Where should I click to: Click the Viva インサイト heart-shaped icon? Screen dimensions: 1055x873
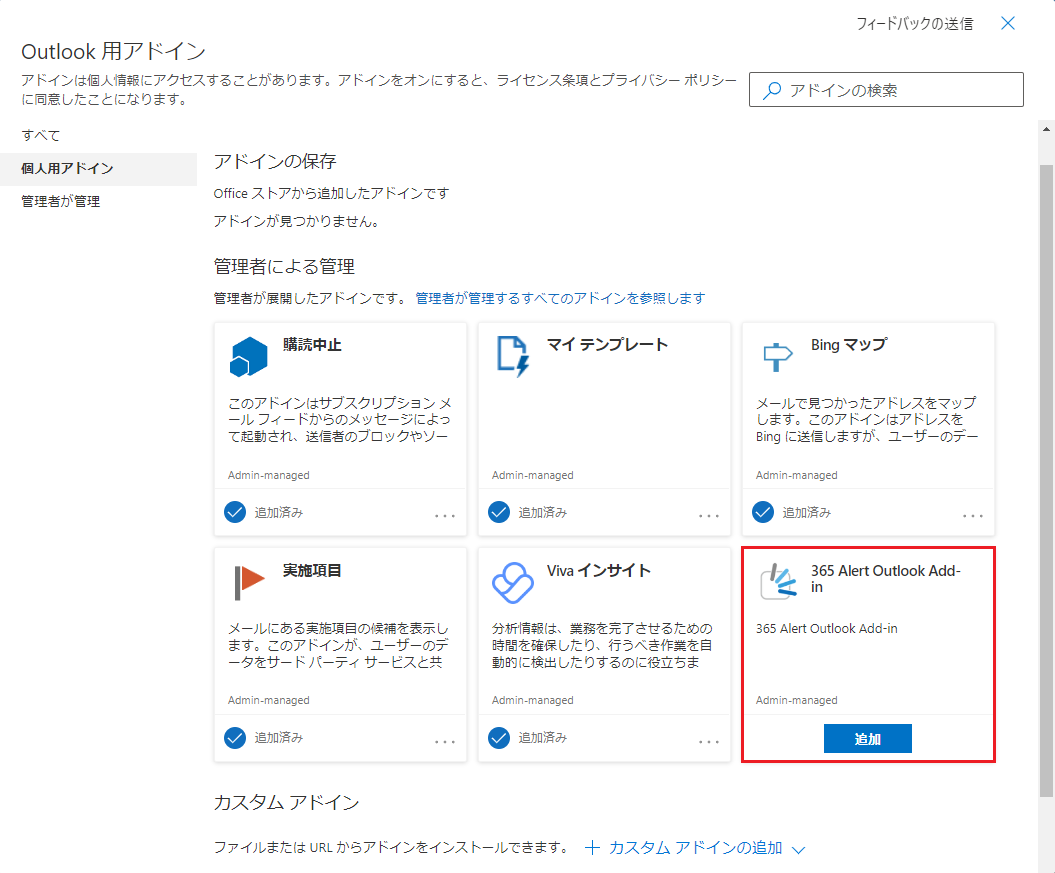coord(513,582)
